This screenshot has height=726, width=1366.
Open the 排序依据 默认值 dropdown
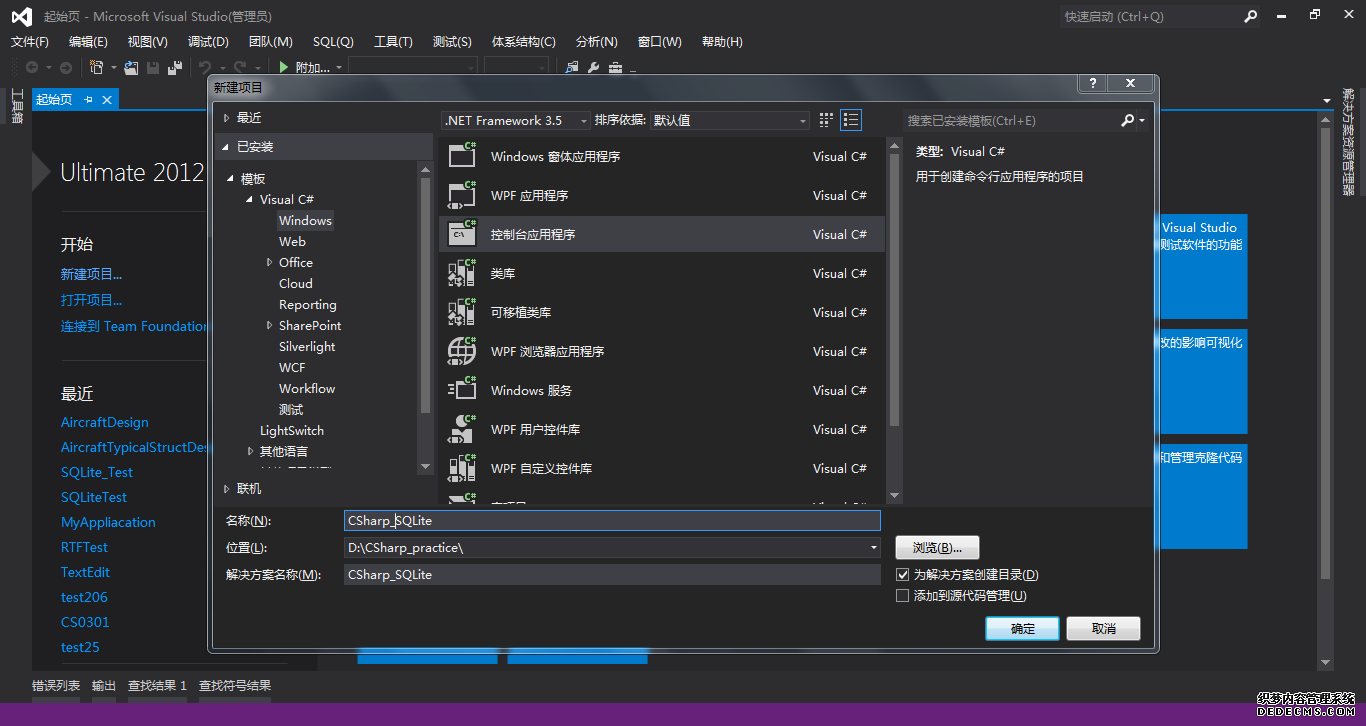pyautogui.click(x=729, y=120)
